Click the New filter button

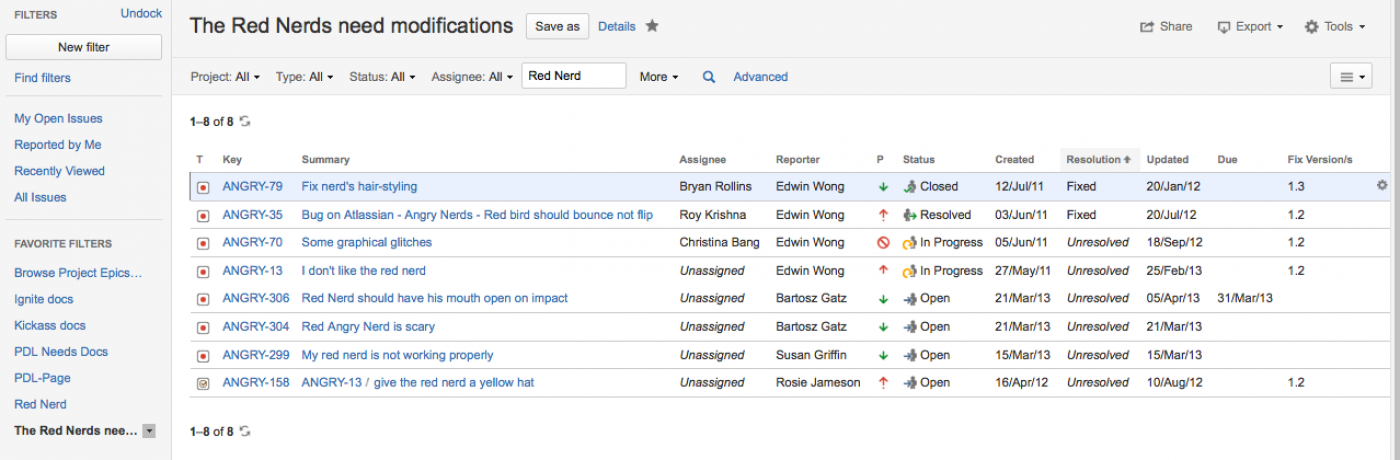84,47
